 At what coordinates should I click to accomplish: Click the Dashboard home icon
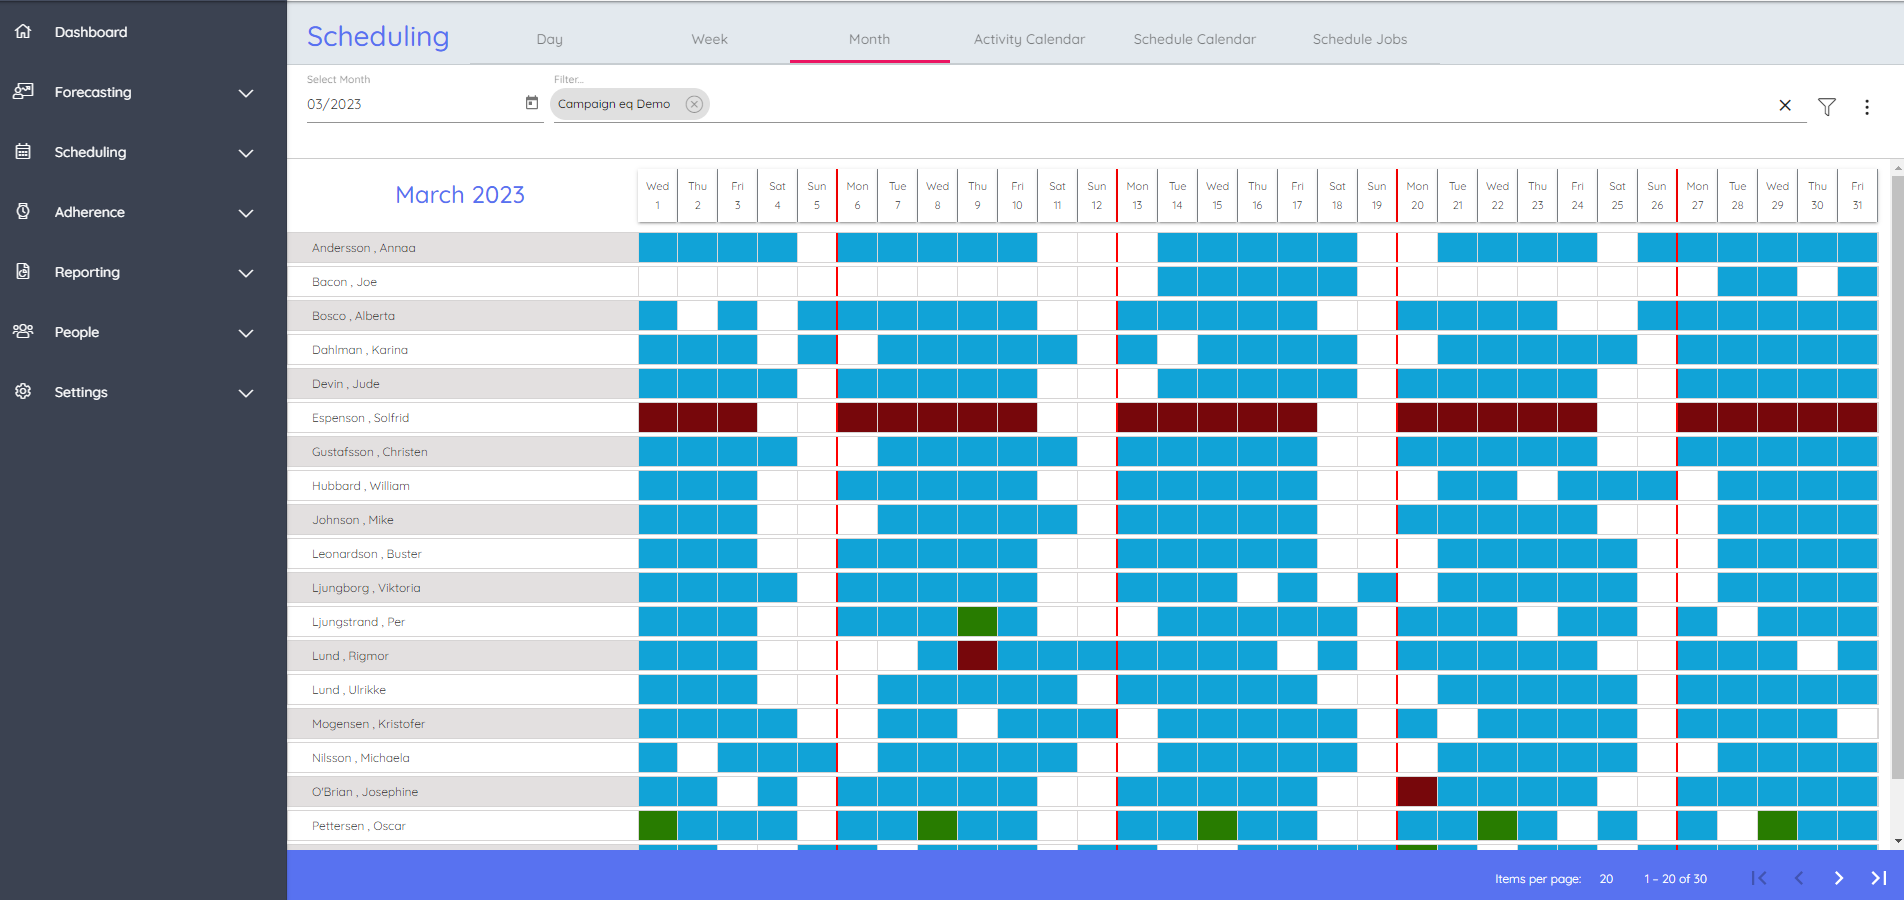pos(24,32)
